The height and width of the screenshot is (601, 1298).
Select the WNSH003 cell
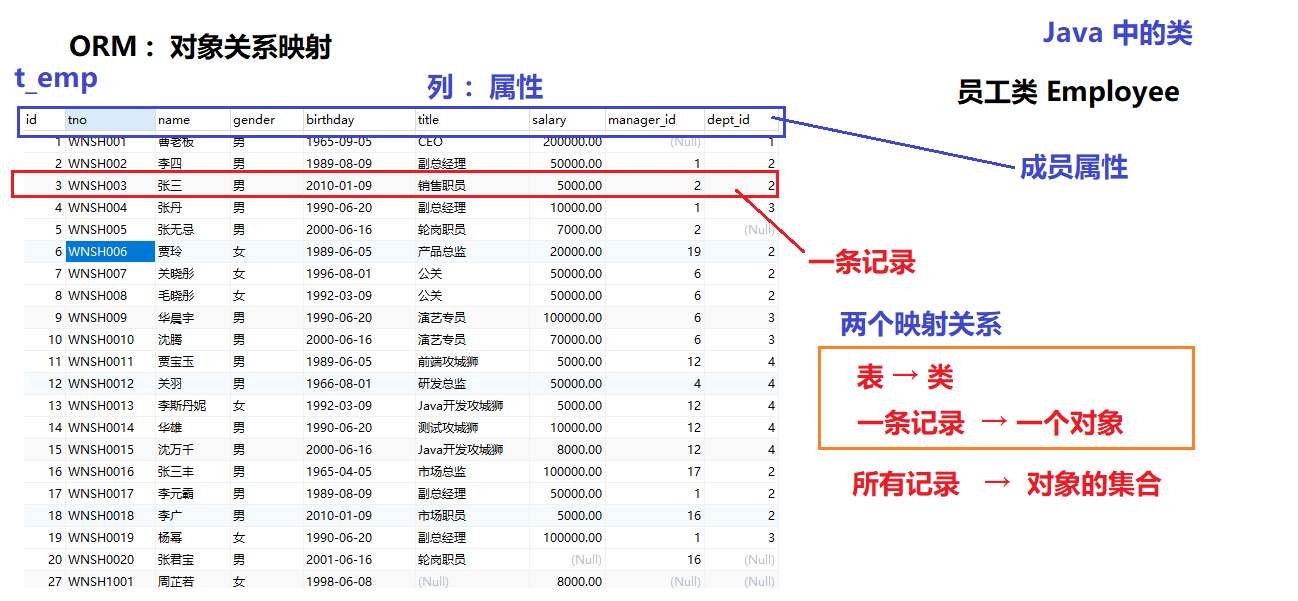110,185
